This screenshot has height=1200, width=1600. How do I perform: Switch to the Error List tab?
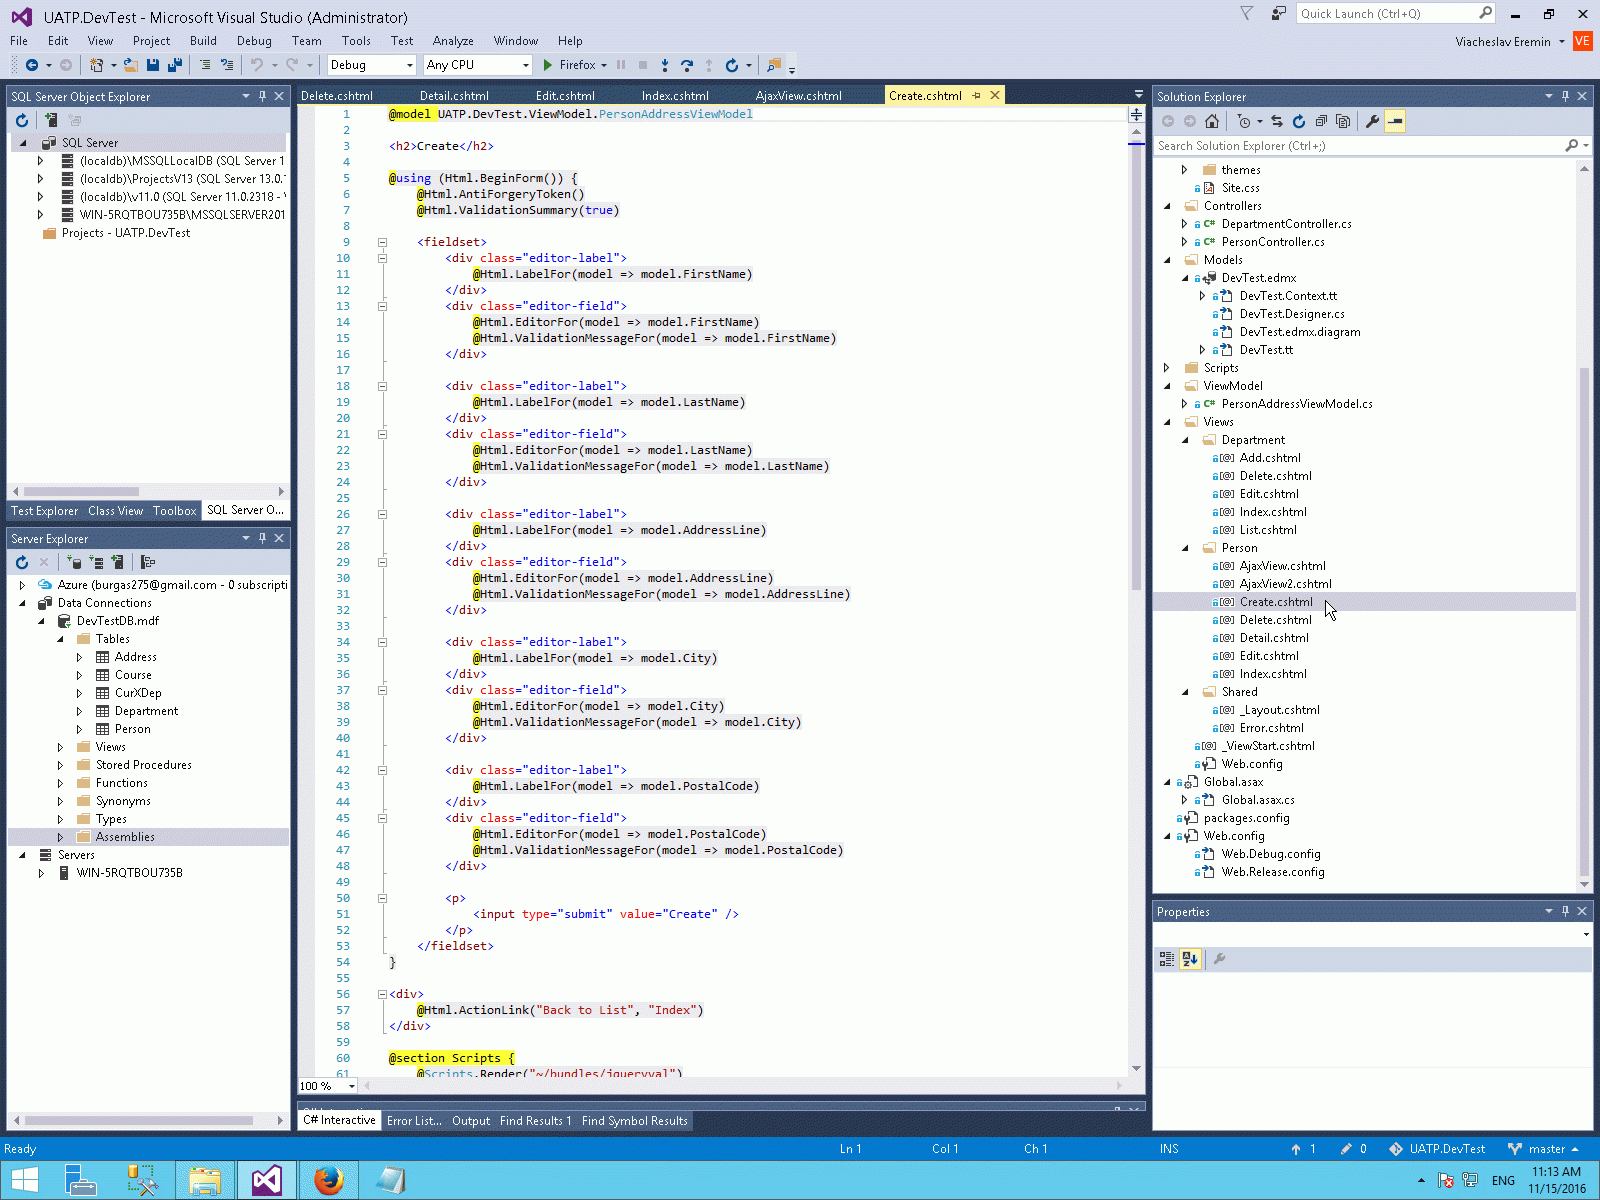point(414,1121)
